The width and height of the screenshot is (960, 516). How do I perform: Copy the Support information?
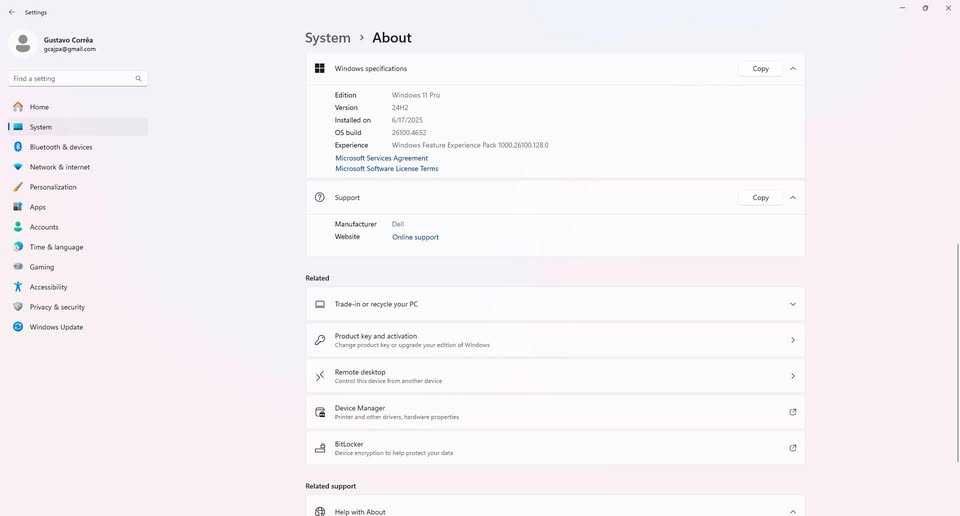(760, 198)
